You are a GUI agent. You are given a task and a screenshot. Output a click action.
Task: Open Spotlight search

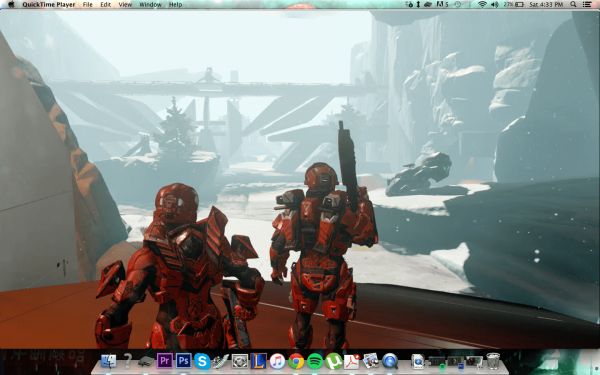click(x=573, y=5)
